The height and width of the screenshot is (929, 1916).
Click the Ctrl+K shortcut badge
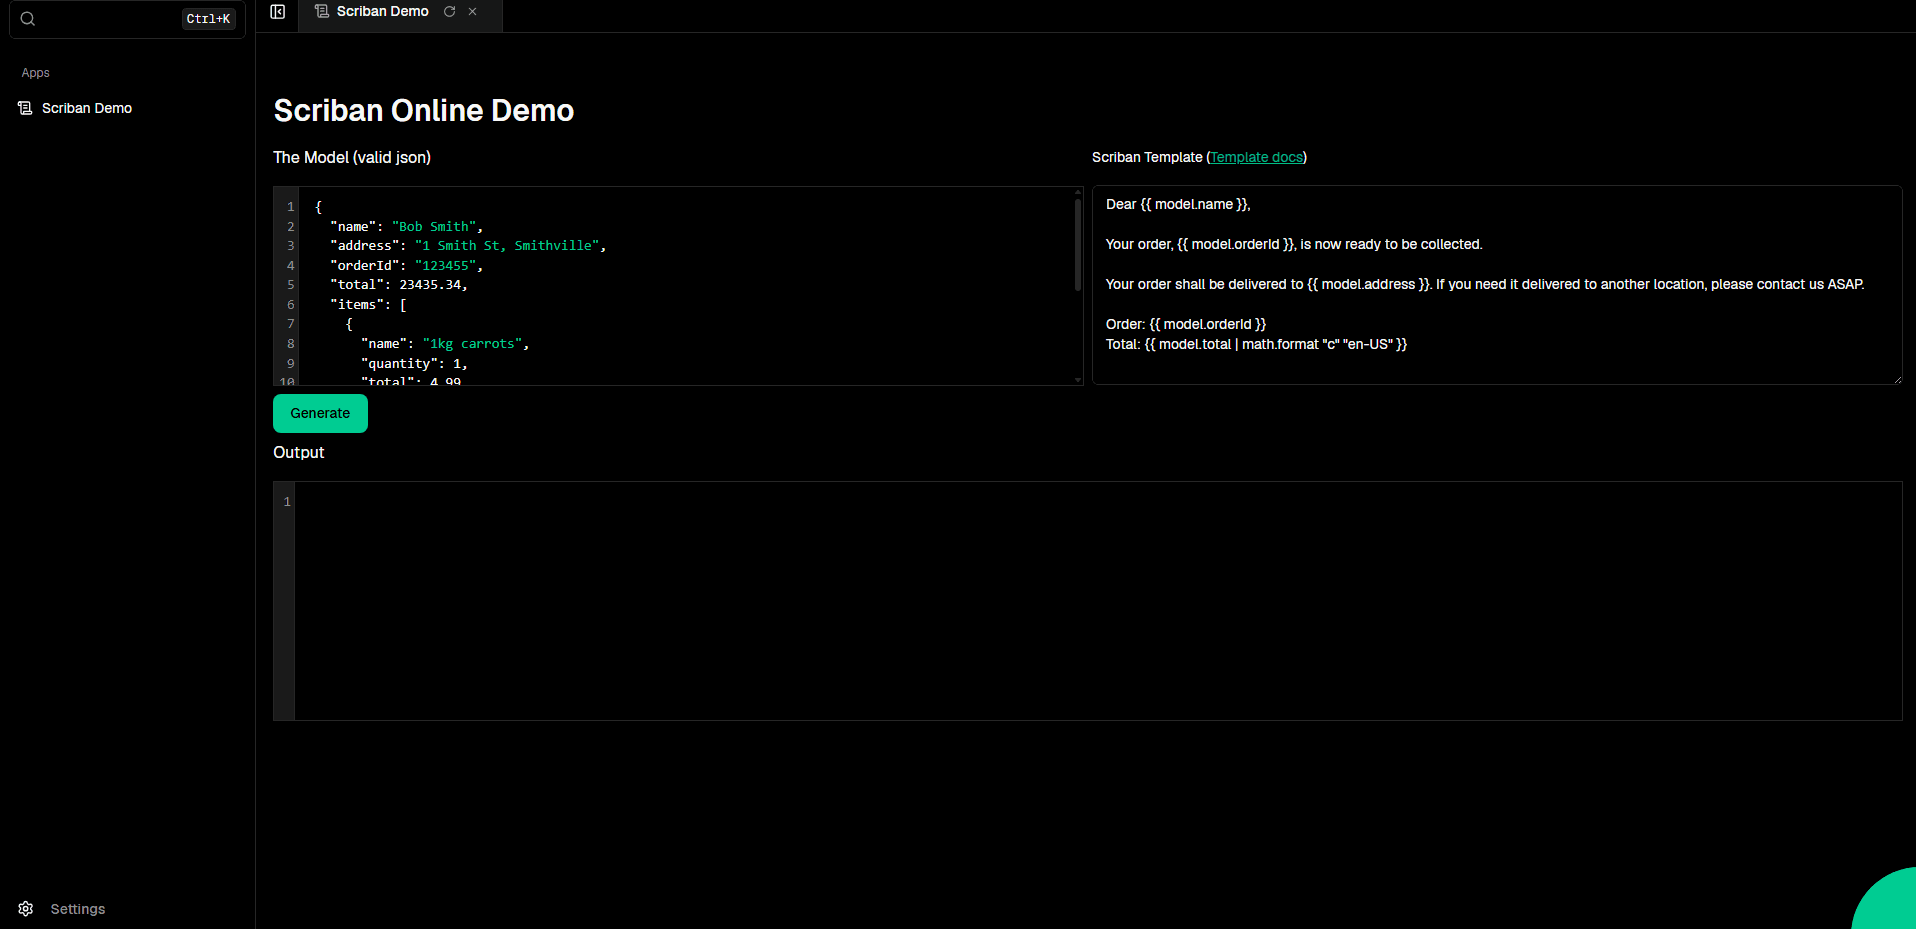point(208,19)
